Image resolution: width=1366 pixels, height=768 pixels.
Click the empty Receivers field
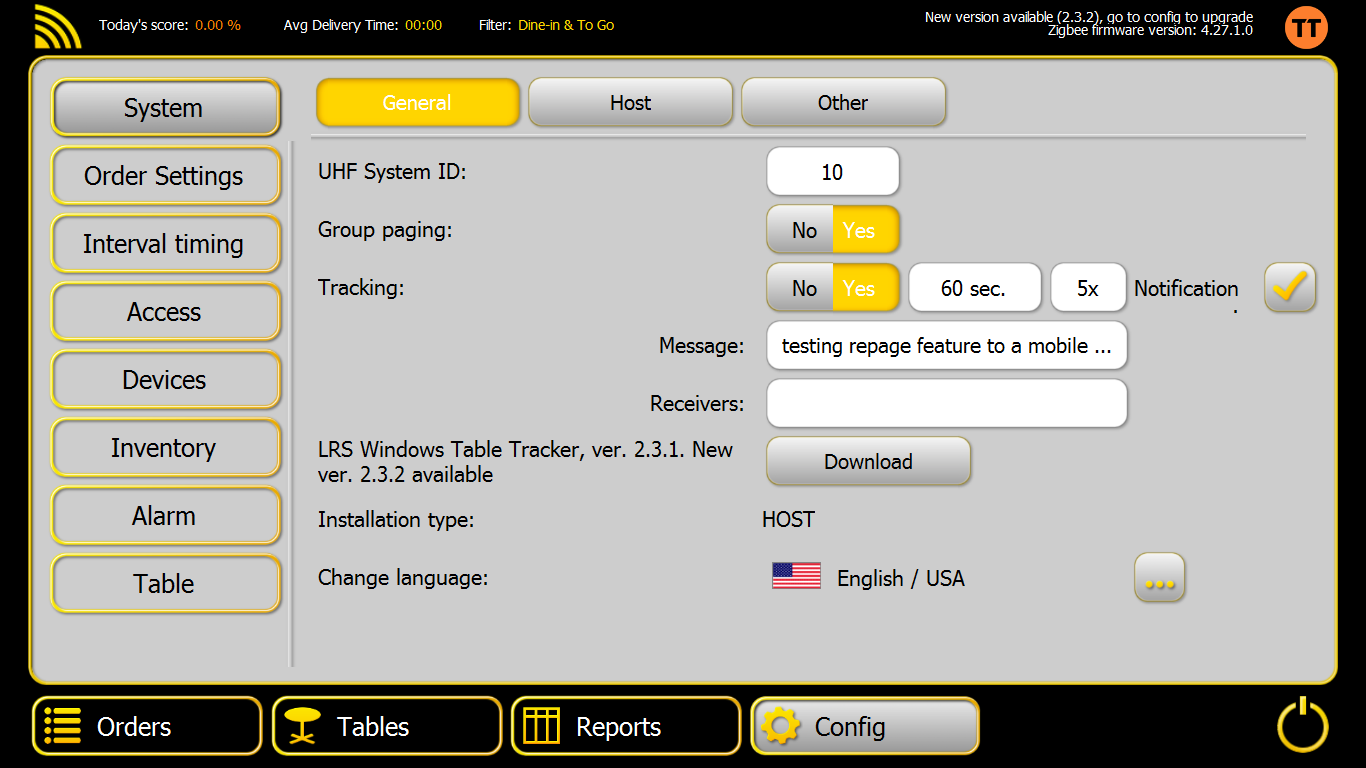947,404
